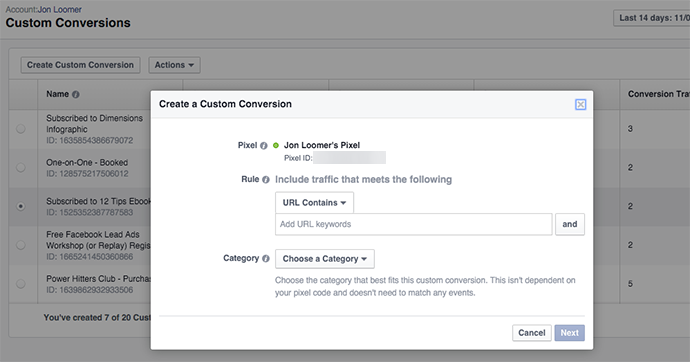Click ID 1635854386679072 text
The width and height of the screenshot is (690, 362).
click(90, 141)
